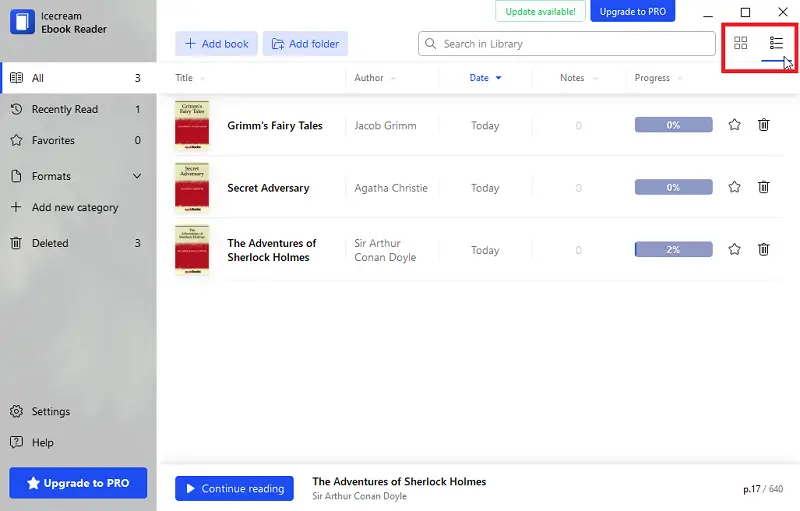Click the search magnifier icon
Image resolution: width=800 pixels, height=511 pixels.
point(431,44)
